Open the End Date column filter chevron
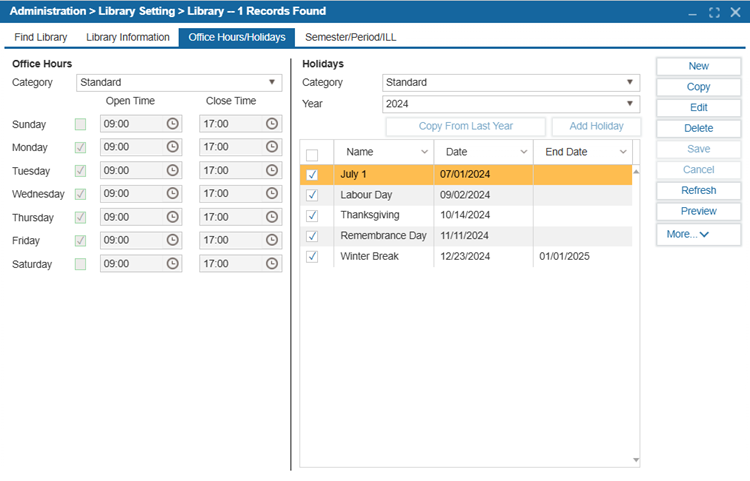Image resolution: width=750 pixels, height=481 pixels. coord(623,152)
